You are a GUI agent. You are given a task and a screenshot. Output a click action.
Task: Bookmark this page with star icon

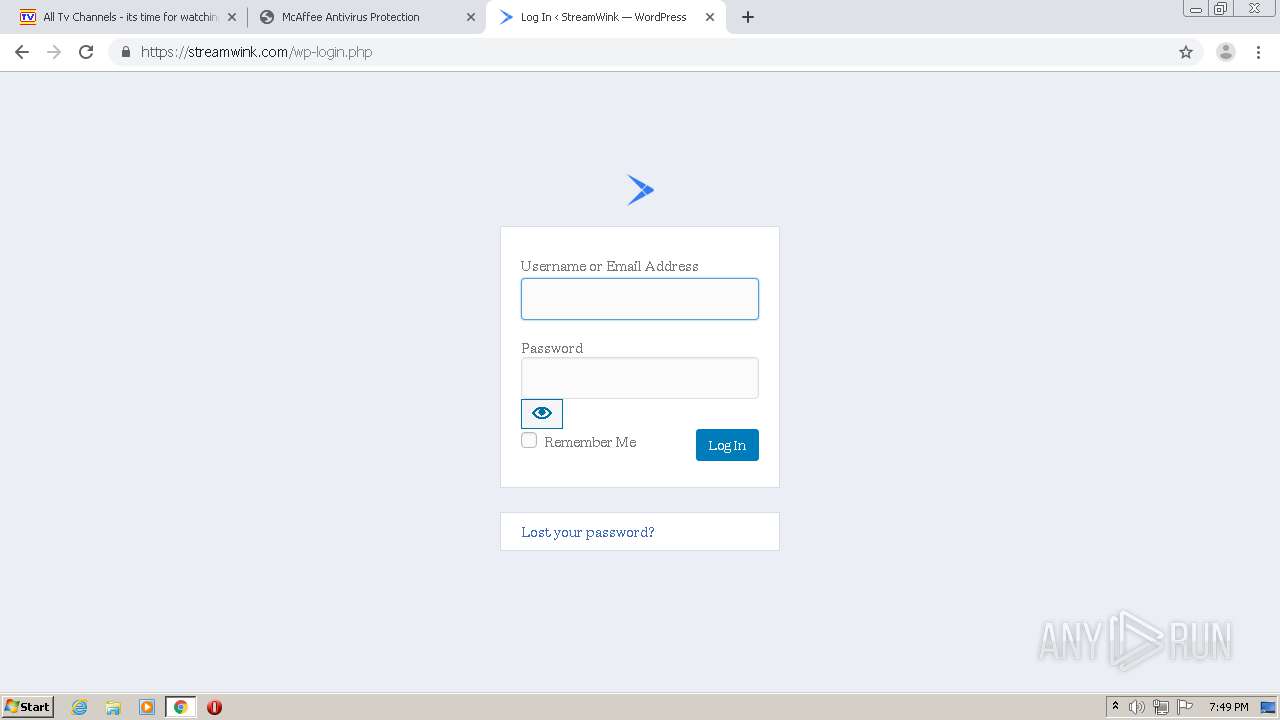point(1186,52)
